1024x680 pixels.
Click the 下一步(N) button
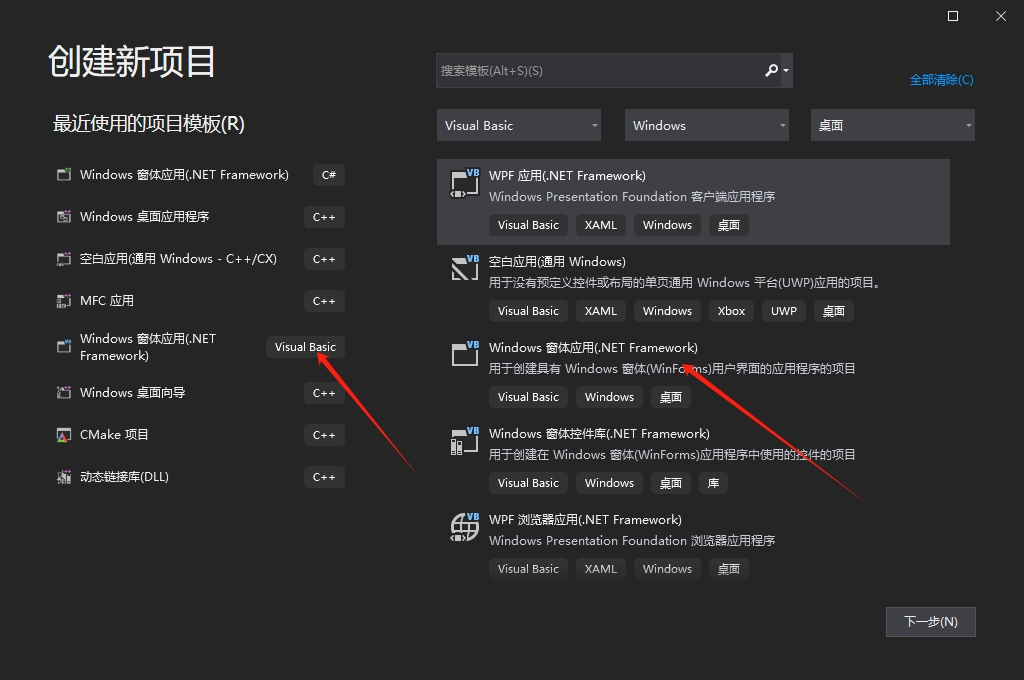pos(931,622)
